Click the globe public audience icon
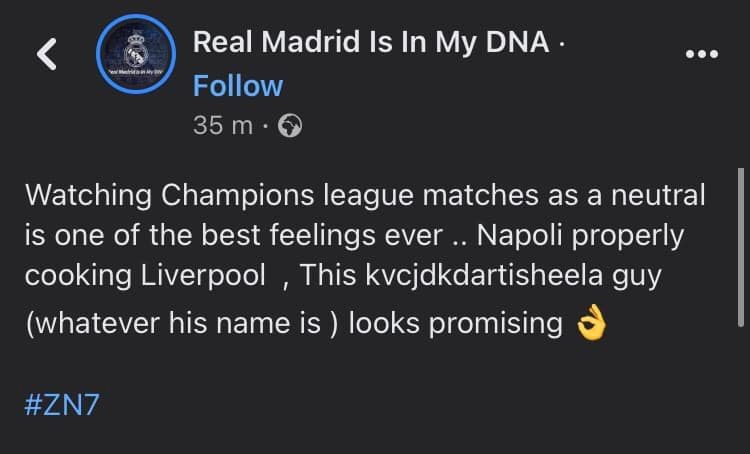The width and height of the screenshot is (750, 454). [x=289, y=127]
